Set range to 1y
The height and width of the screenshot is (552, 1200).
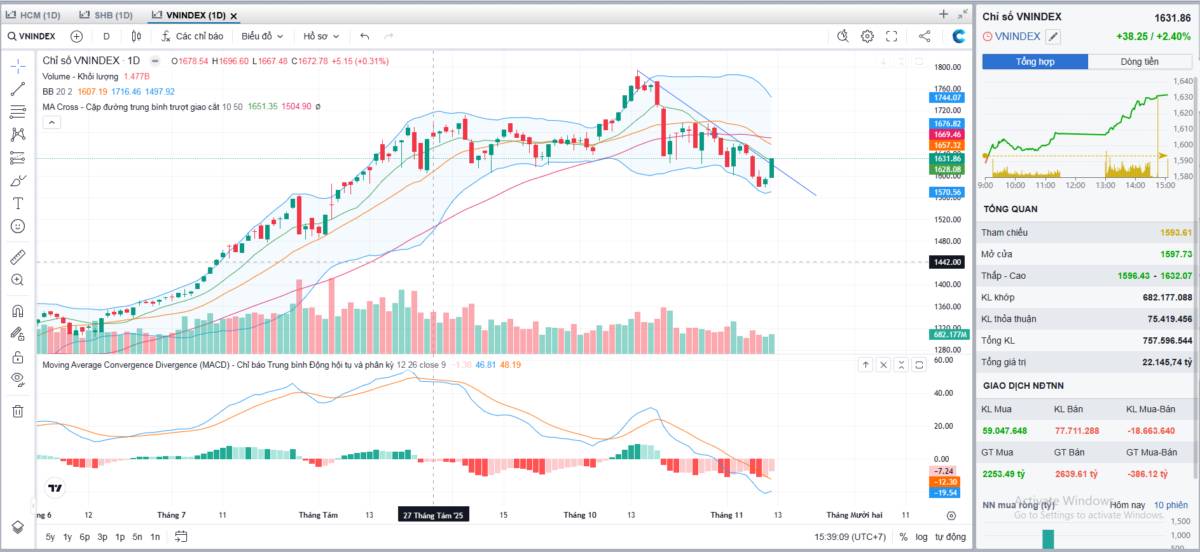click(x=67, y=537)
